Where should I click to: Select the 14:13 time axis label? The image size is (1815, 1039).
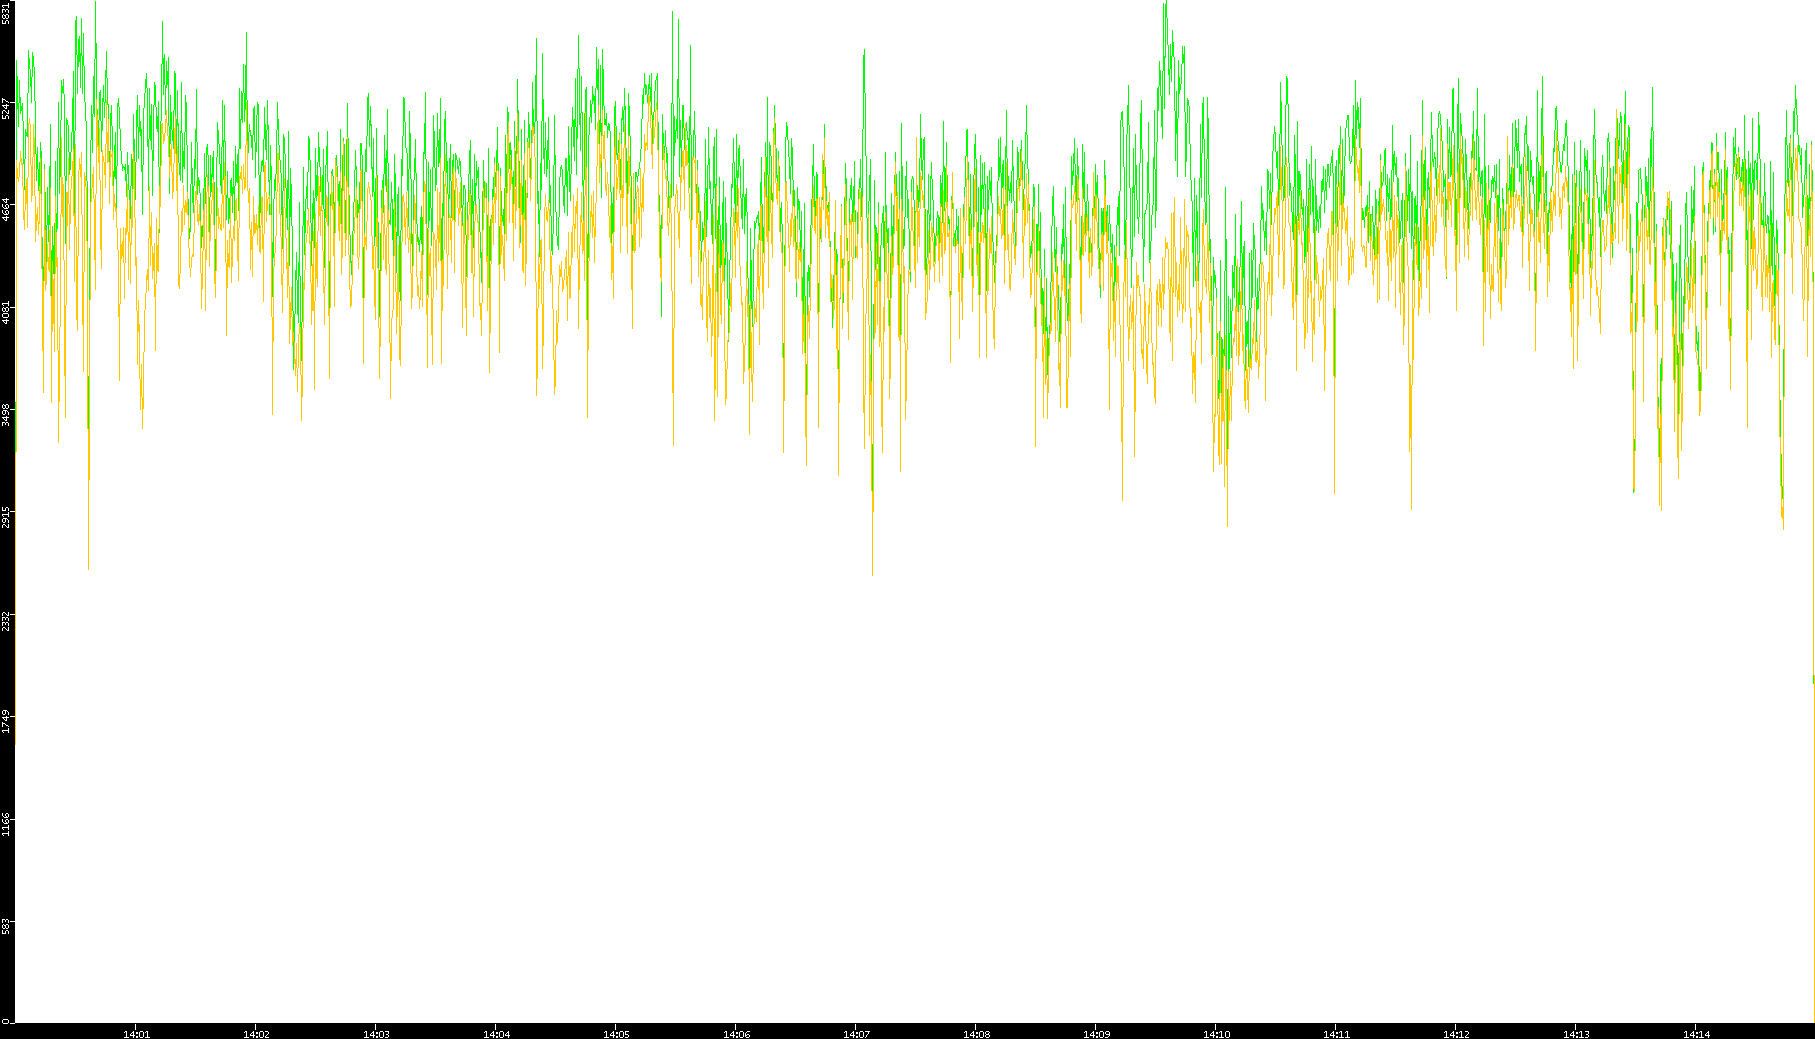tap(1576, 1034)
